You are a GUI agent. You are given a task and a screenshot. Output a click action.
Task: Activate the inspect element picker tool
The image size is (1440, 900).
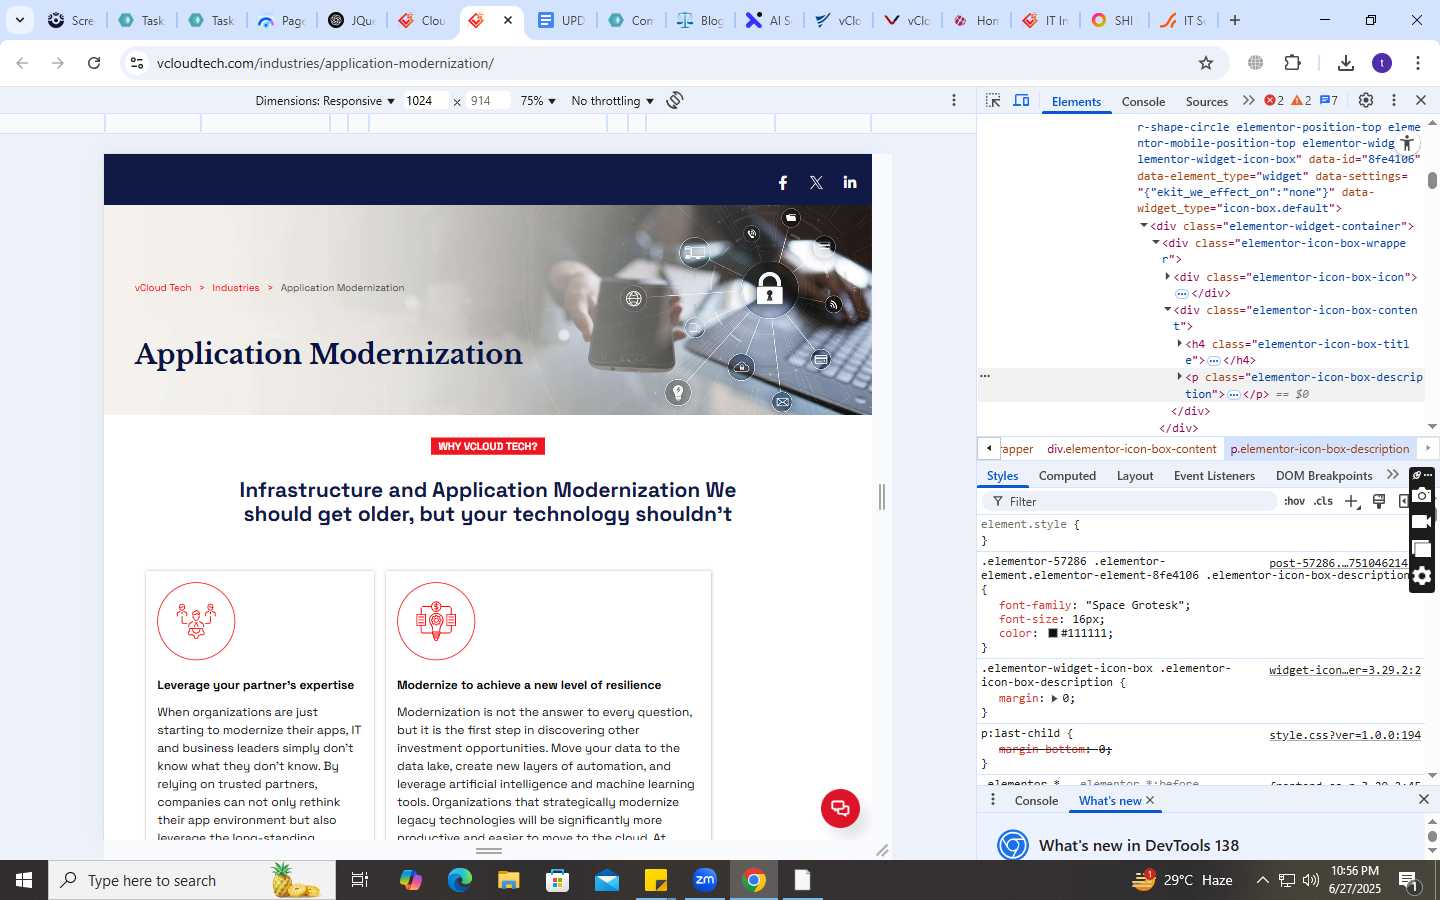pyautogui.click(x=993, y=101)
